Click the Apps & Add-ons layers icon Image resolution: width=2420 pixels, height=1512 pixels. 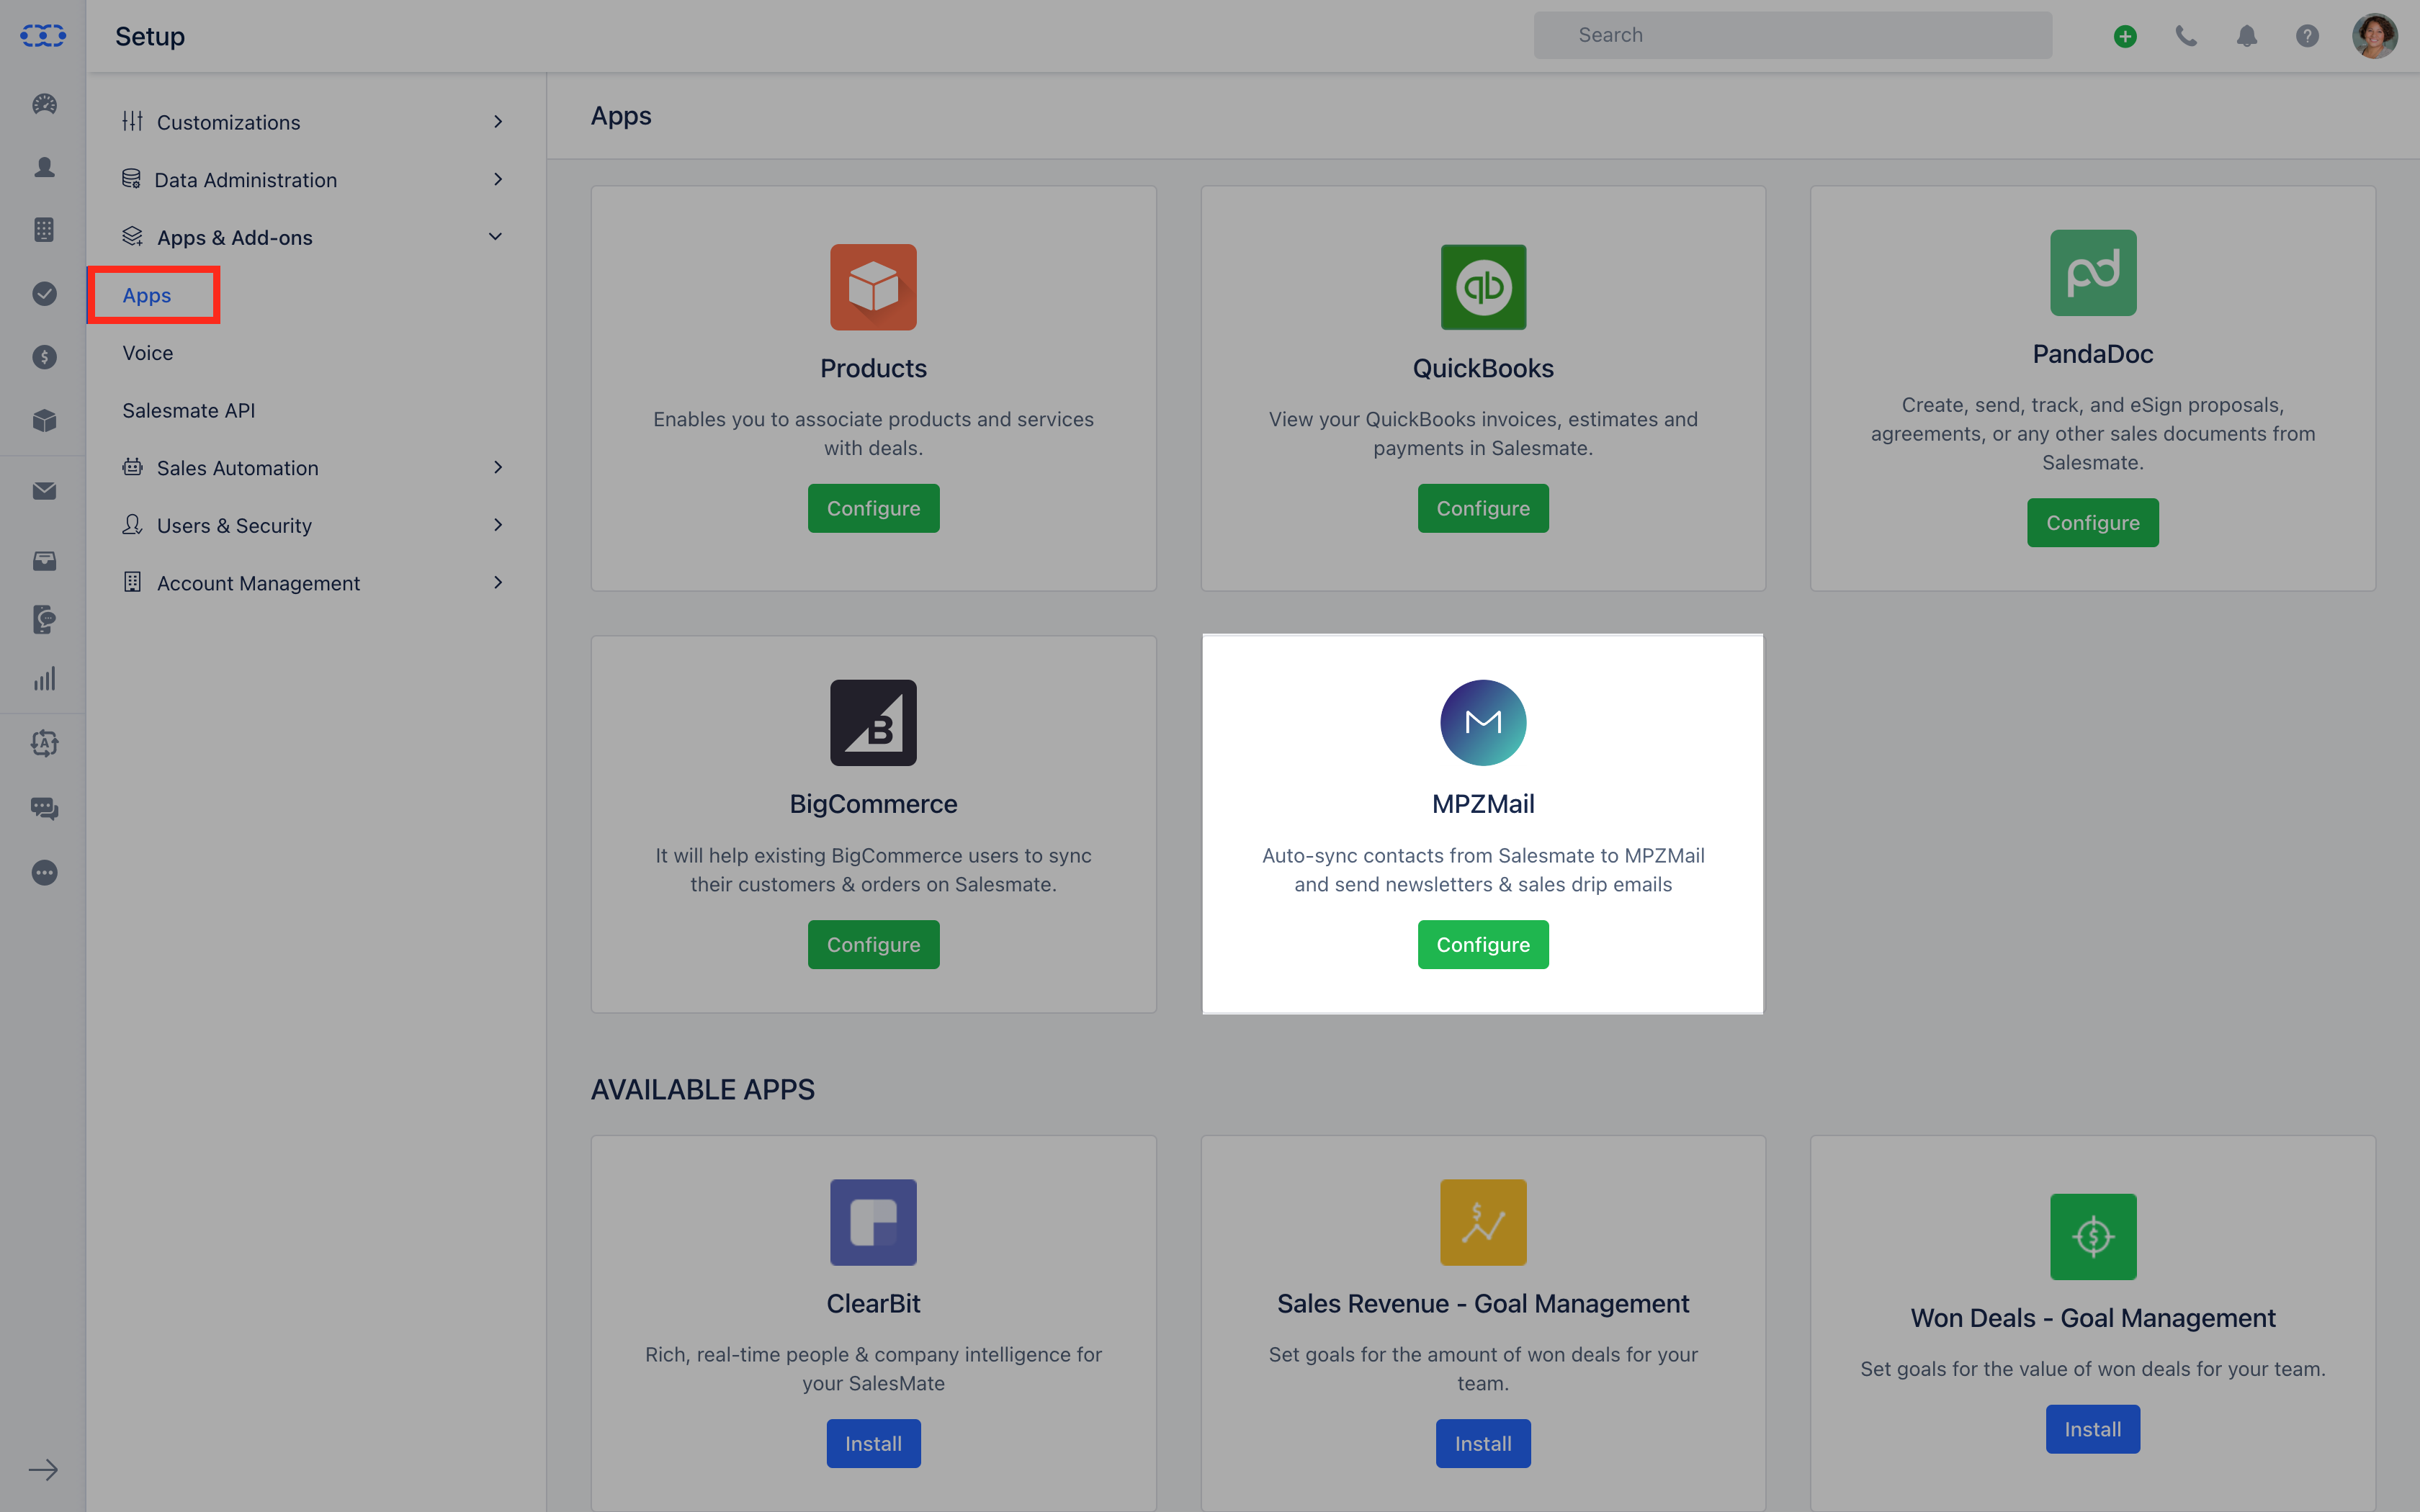coord(132,236)
